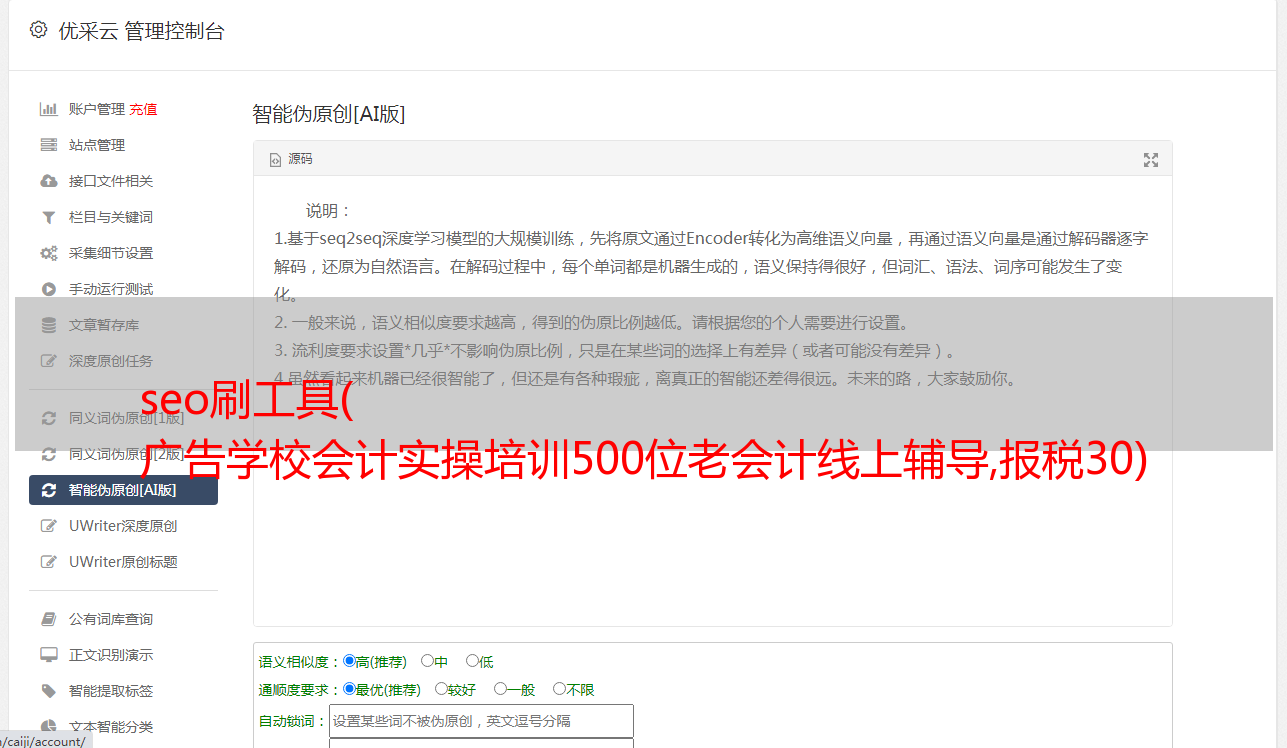The width and height of the screenshot is (1287, 748).
Task: Open UWriter深度原创 in the sidebar
Action: click(x=124, y=526)
